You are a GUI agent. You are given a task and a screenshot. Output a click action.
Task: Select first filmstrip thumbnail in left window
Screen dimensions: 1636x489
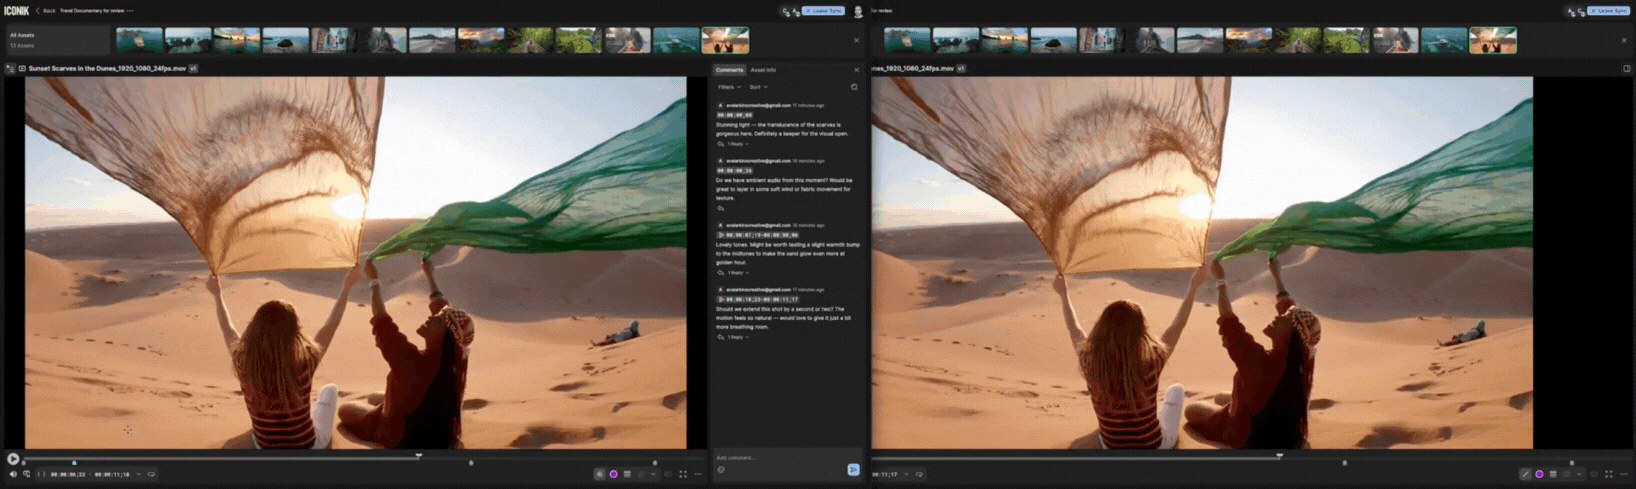point(139,40)
